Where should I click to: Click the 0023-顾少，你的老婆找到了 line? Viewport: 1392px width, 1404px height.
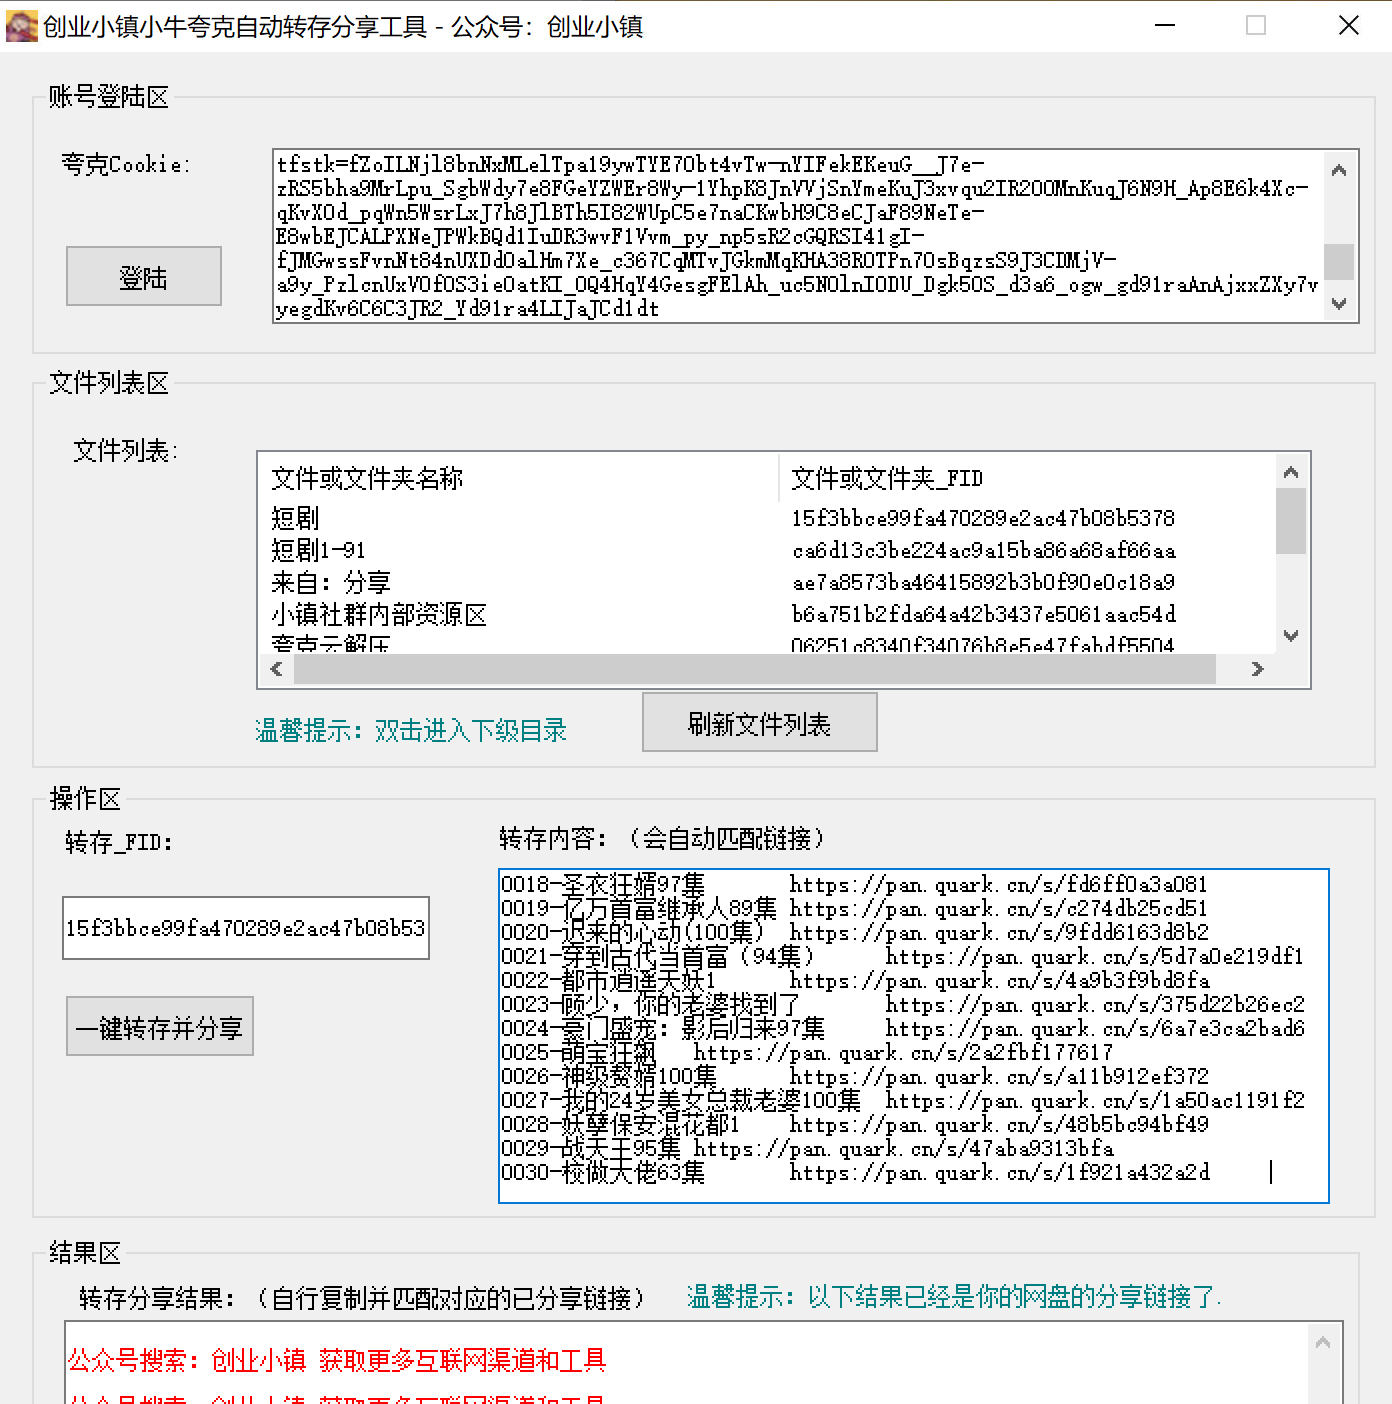point(902,1005)
